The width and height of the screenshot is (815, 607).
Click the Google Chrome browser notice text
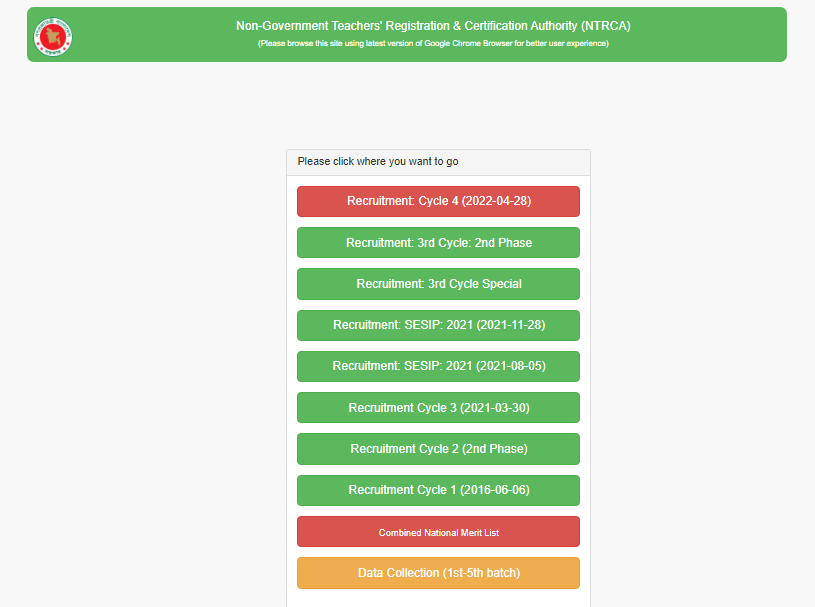(x=433, y=44)
